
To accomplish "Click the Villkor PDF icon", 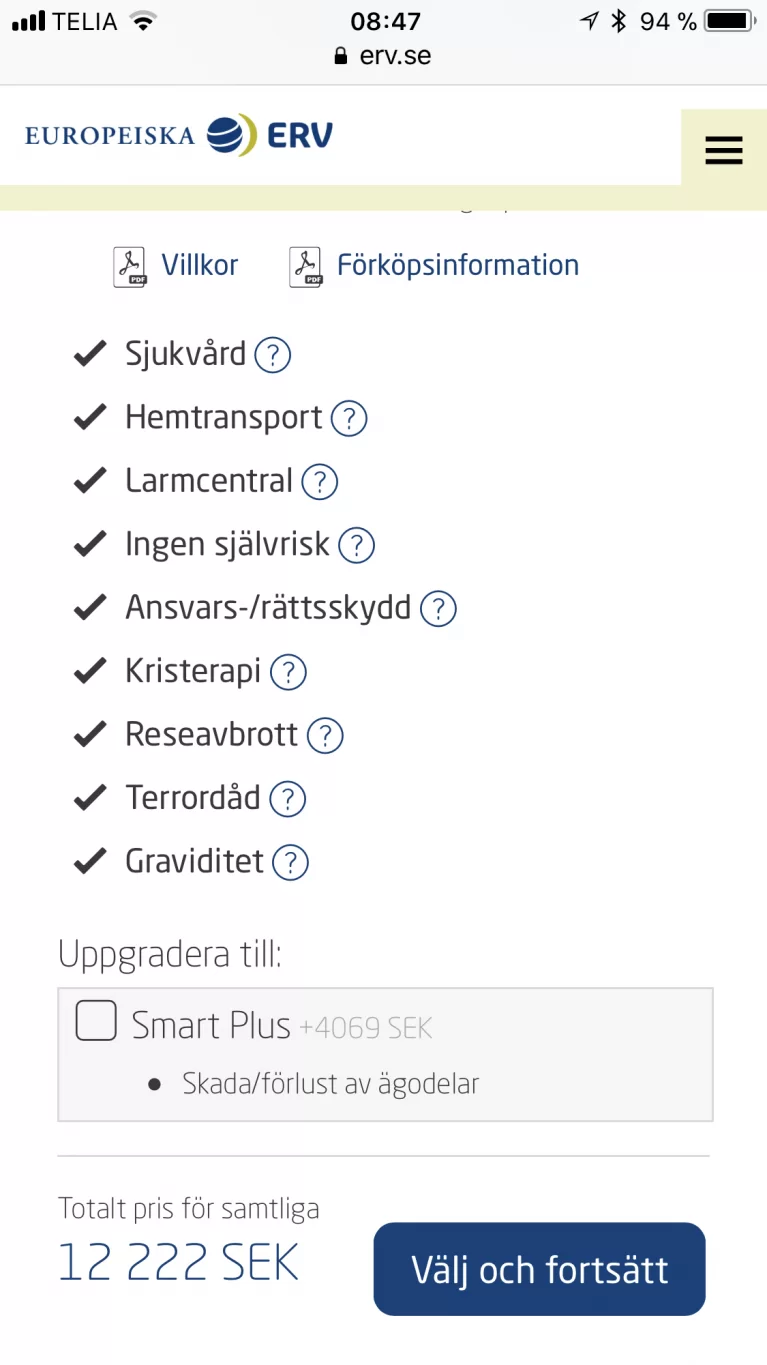I will click(x=130, y=267).
